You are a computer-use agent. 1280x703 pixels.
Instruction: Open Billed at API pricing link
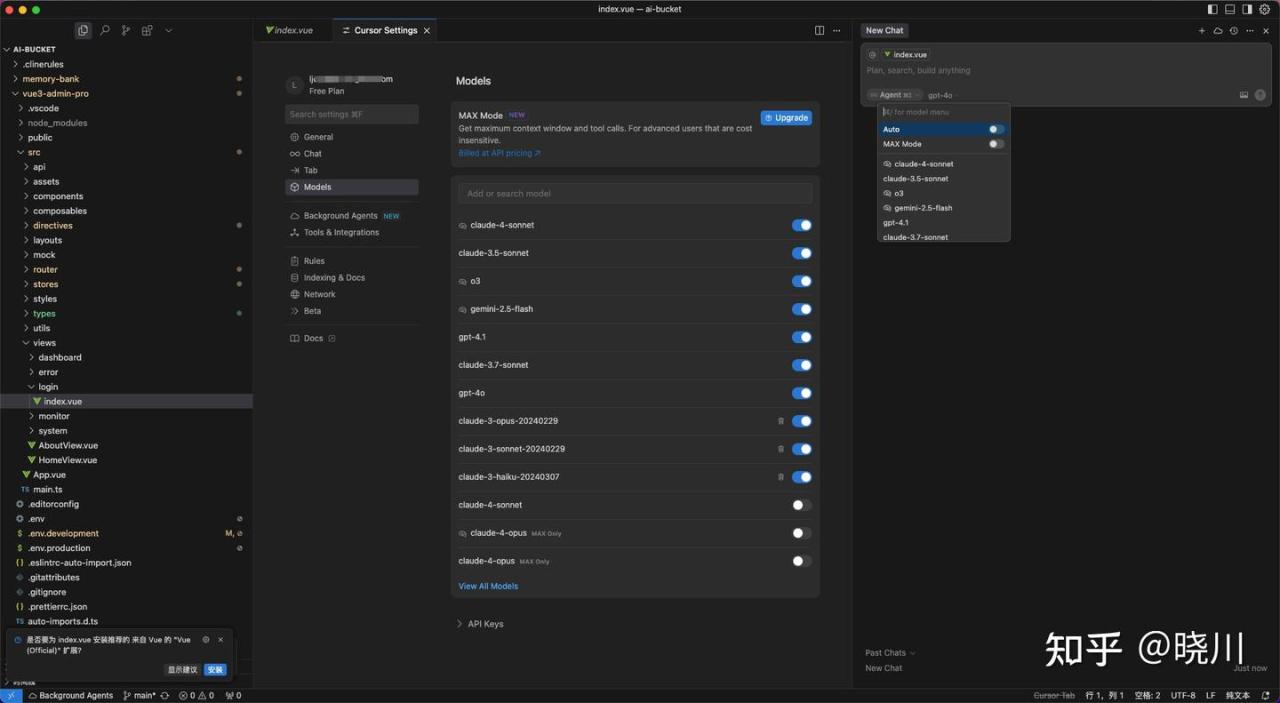point(499,154)
